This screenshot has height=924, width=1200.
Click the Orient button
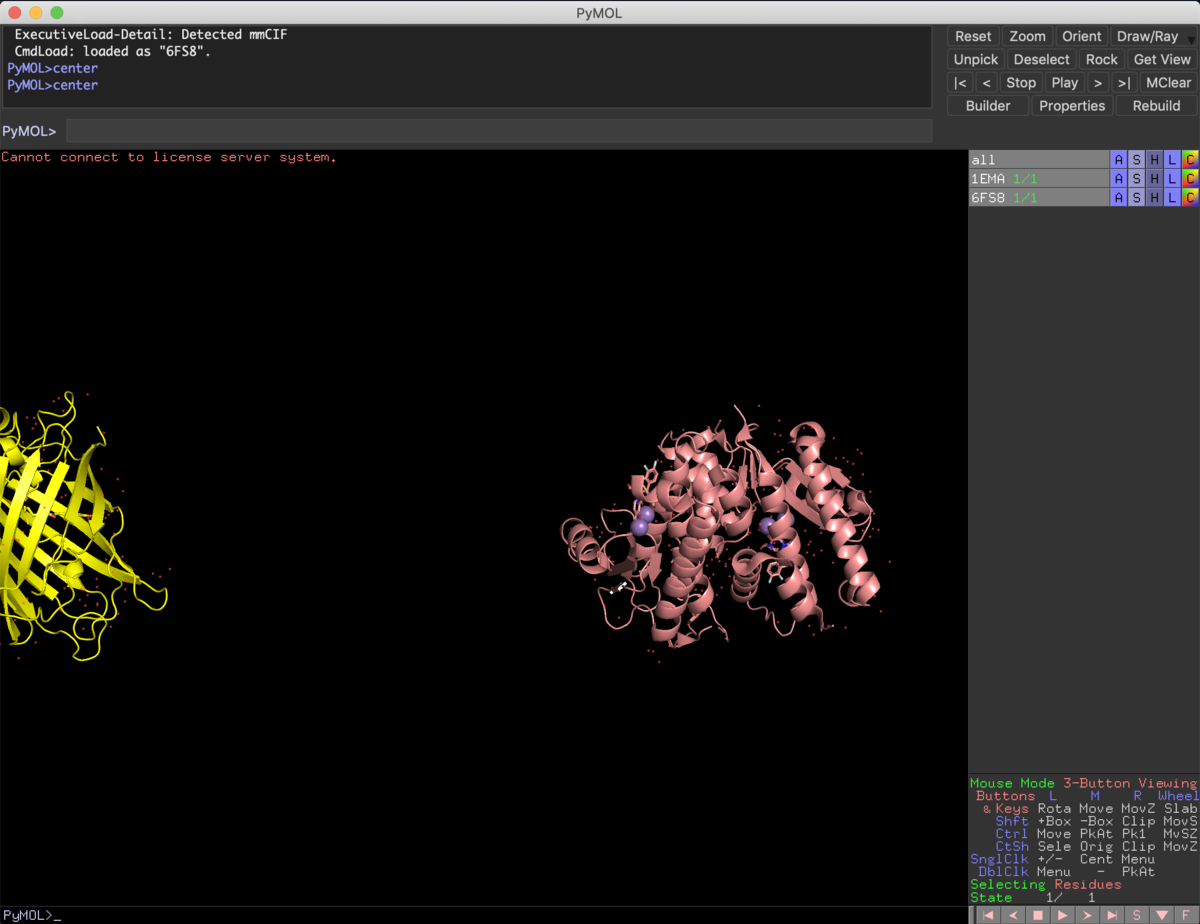[x=1082, y=36]
